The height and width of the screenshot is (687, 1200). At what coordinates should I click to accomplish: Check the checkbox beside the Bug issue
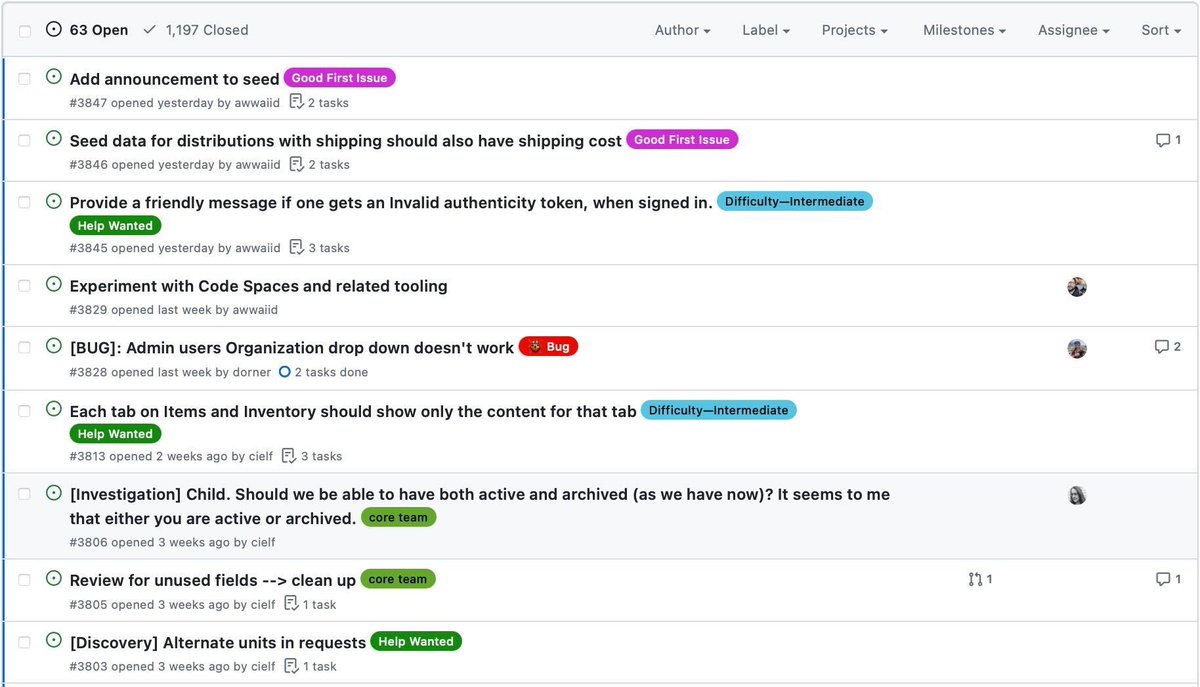pos(24,347)
